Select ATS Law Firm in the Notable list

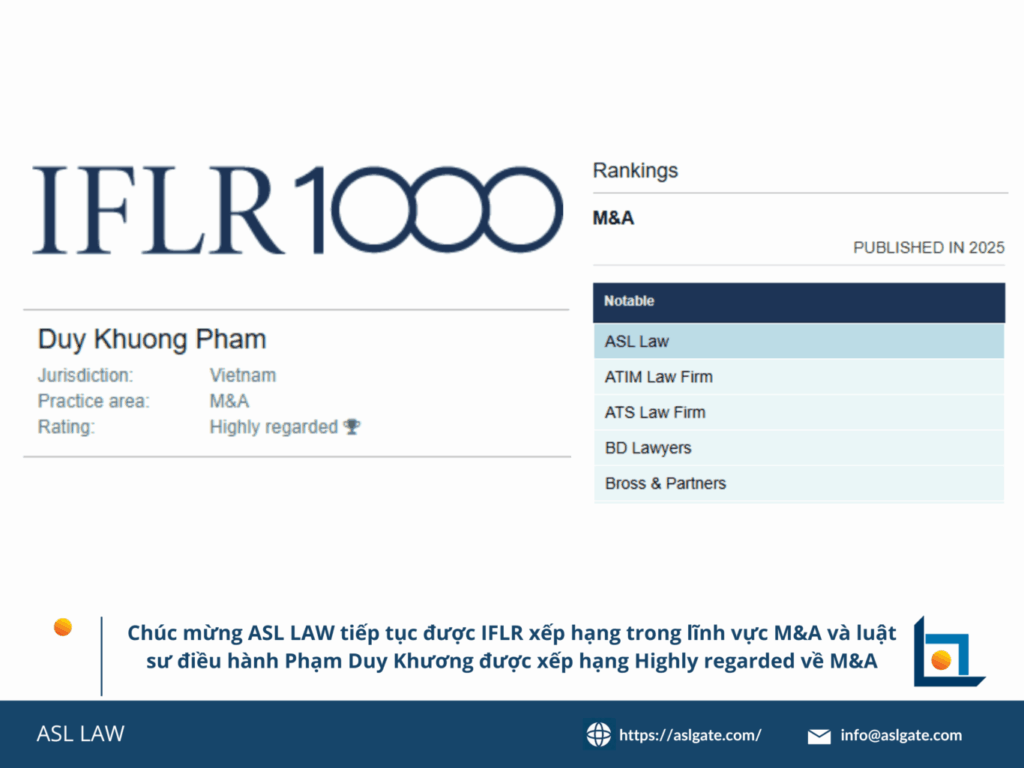coord(799,412)
